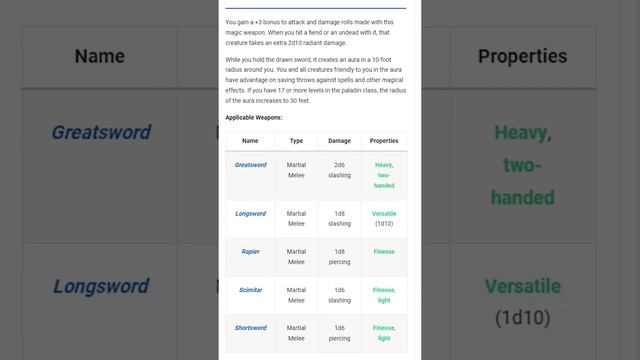This screenshot has width=640, height=360.
Task: Open the Rapier weapon link
Action: (250, 251)
